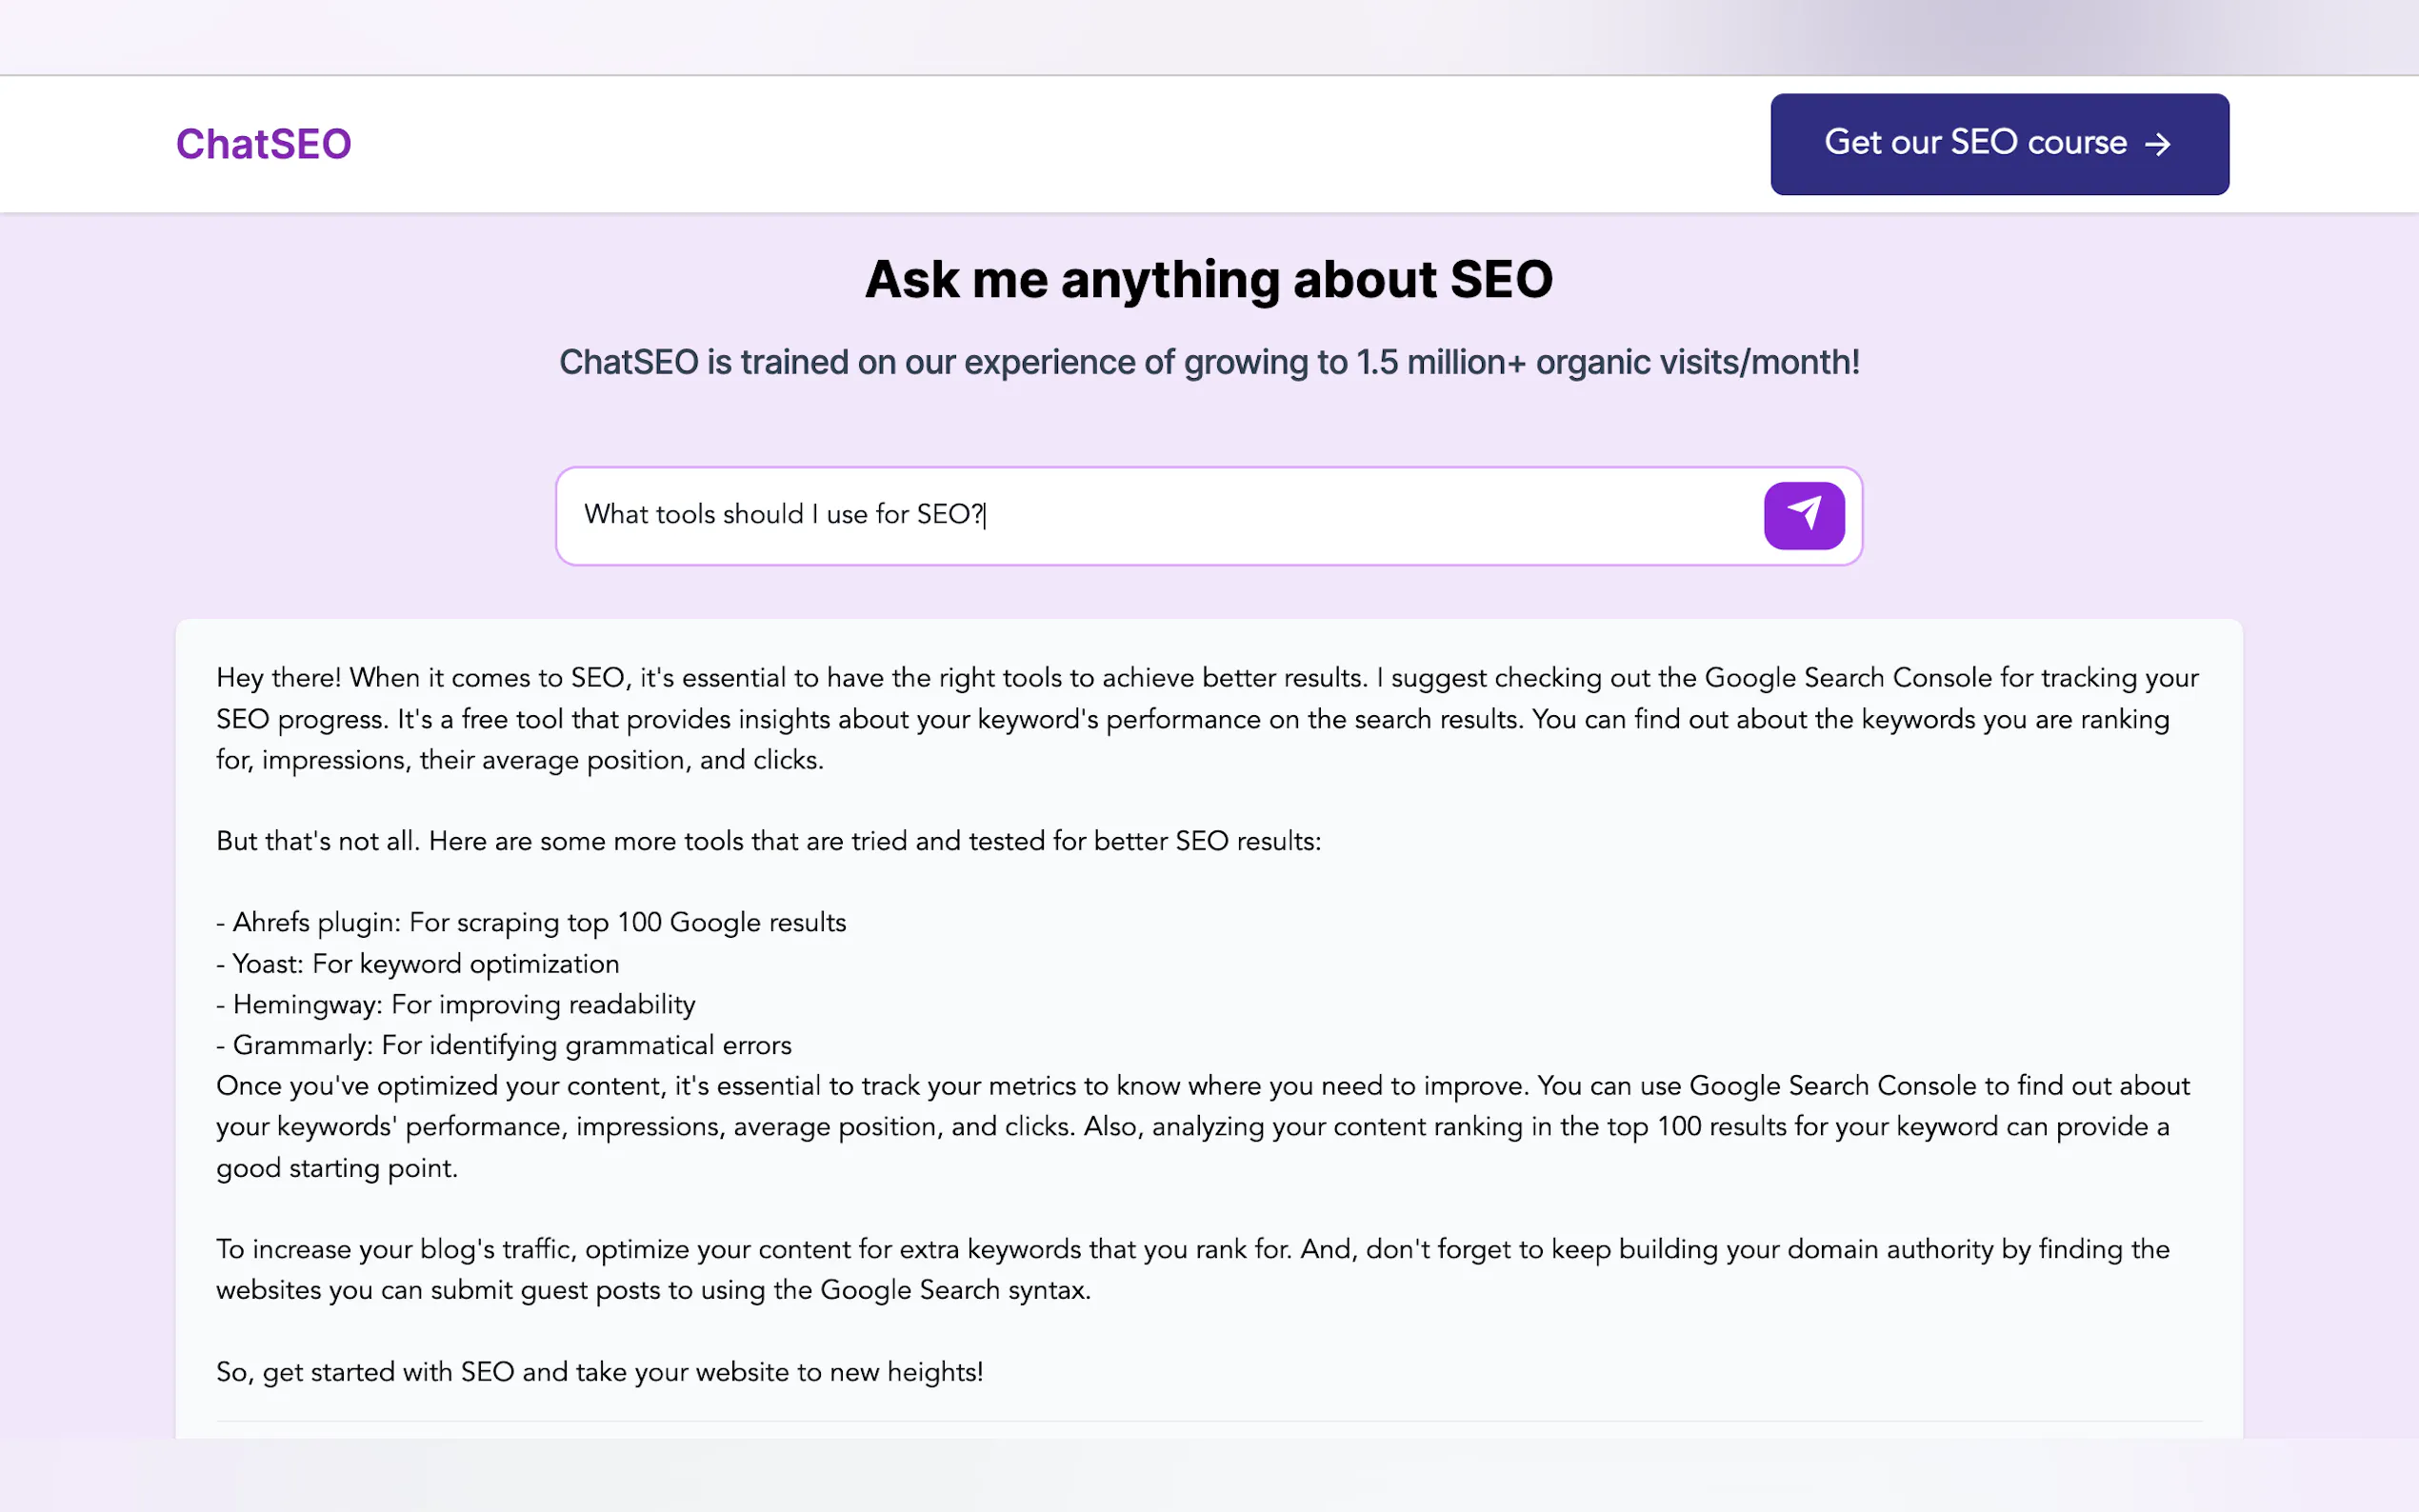Click the arrow icon beside SEO course
2419x1512 pixels.
pyautogui.click(x=2158, y=144)
